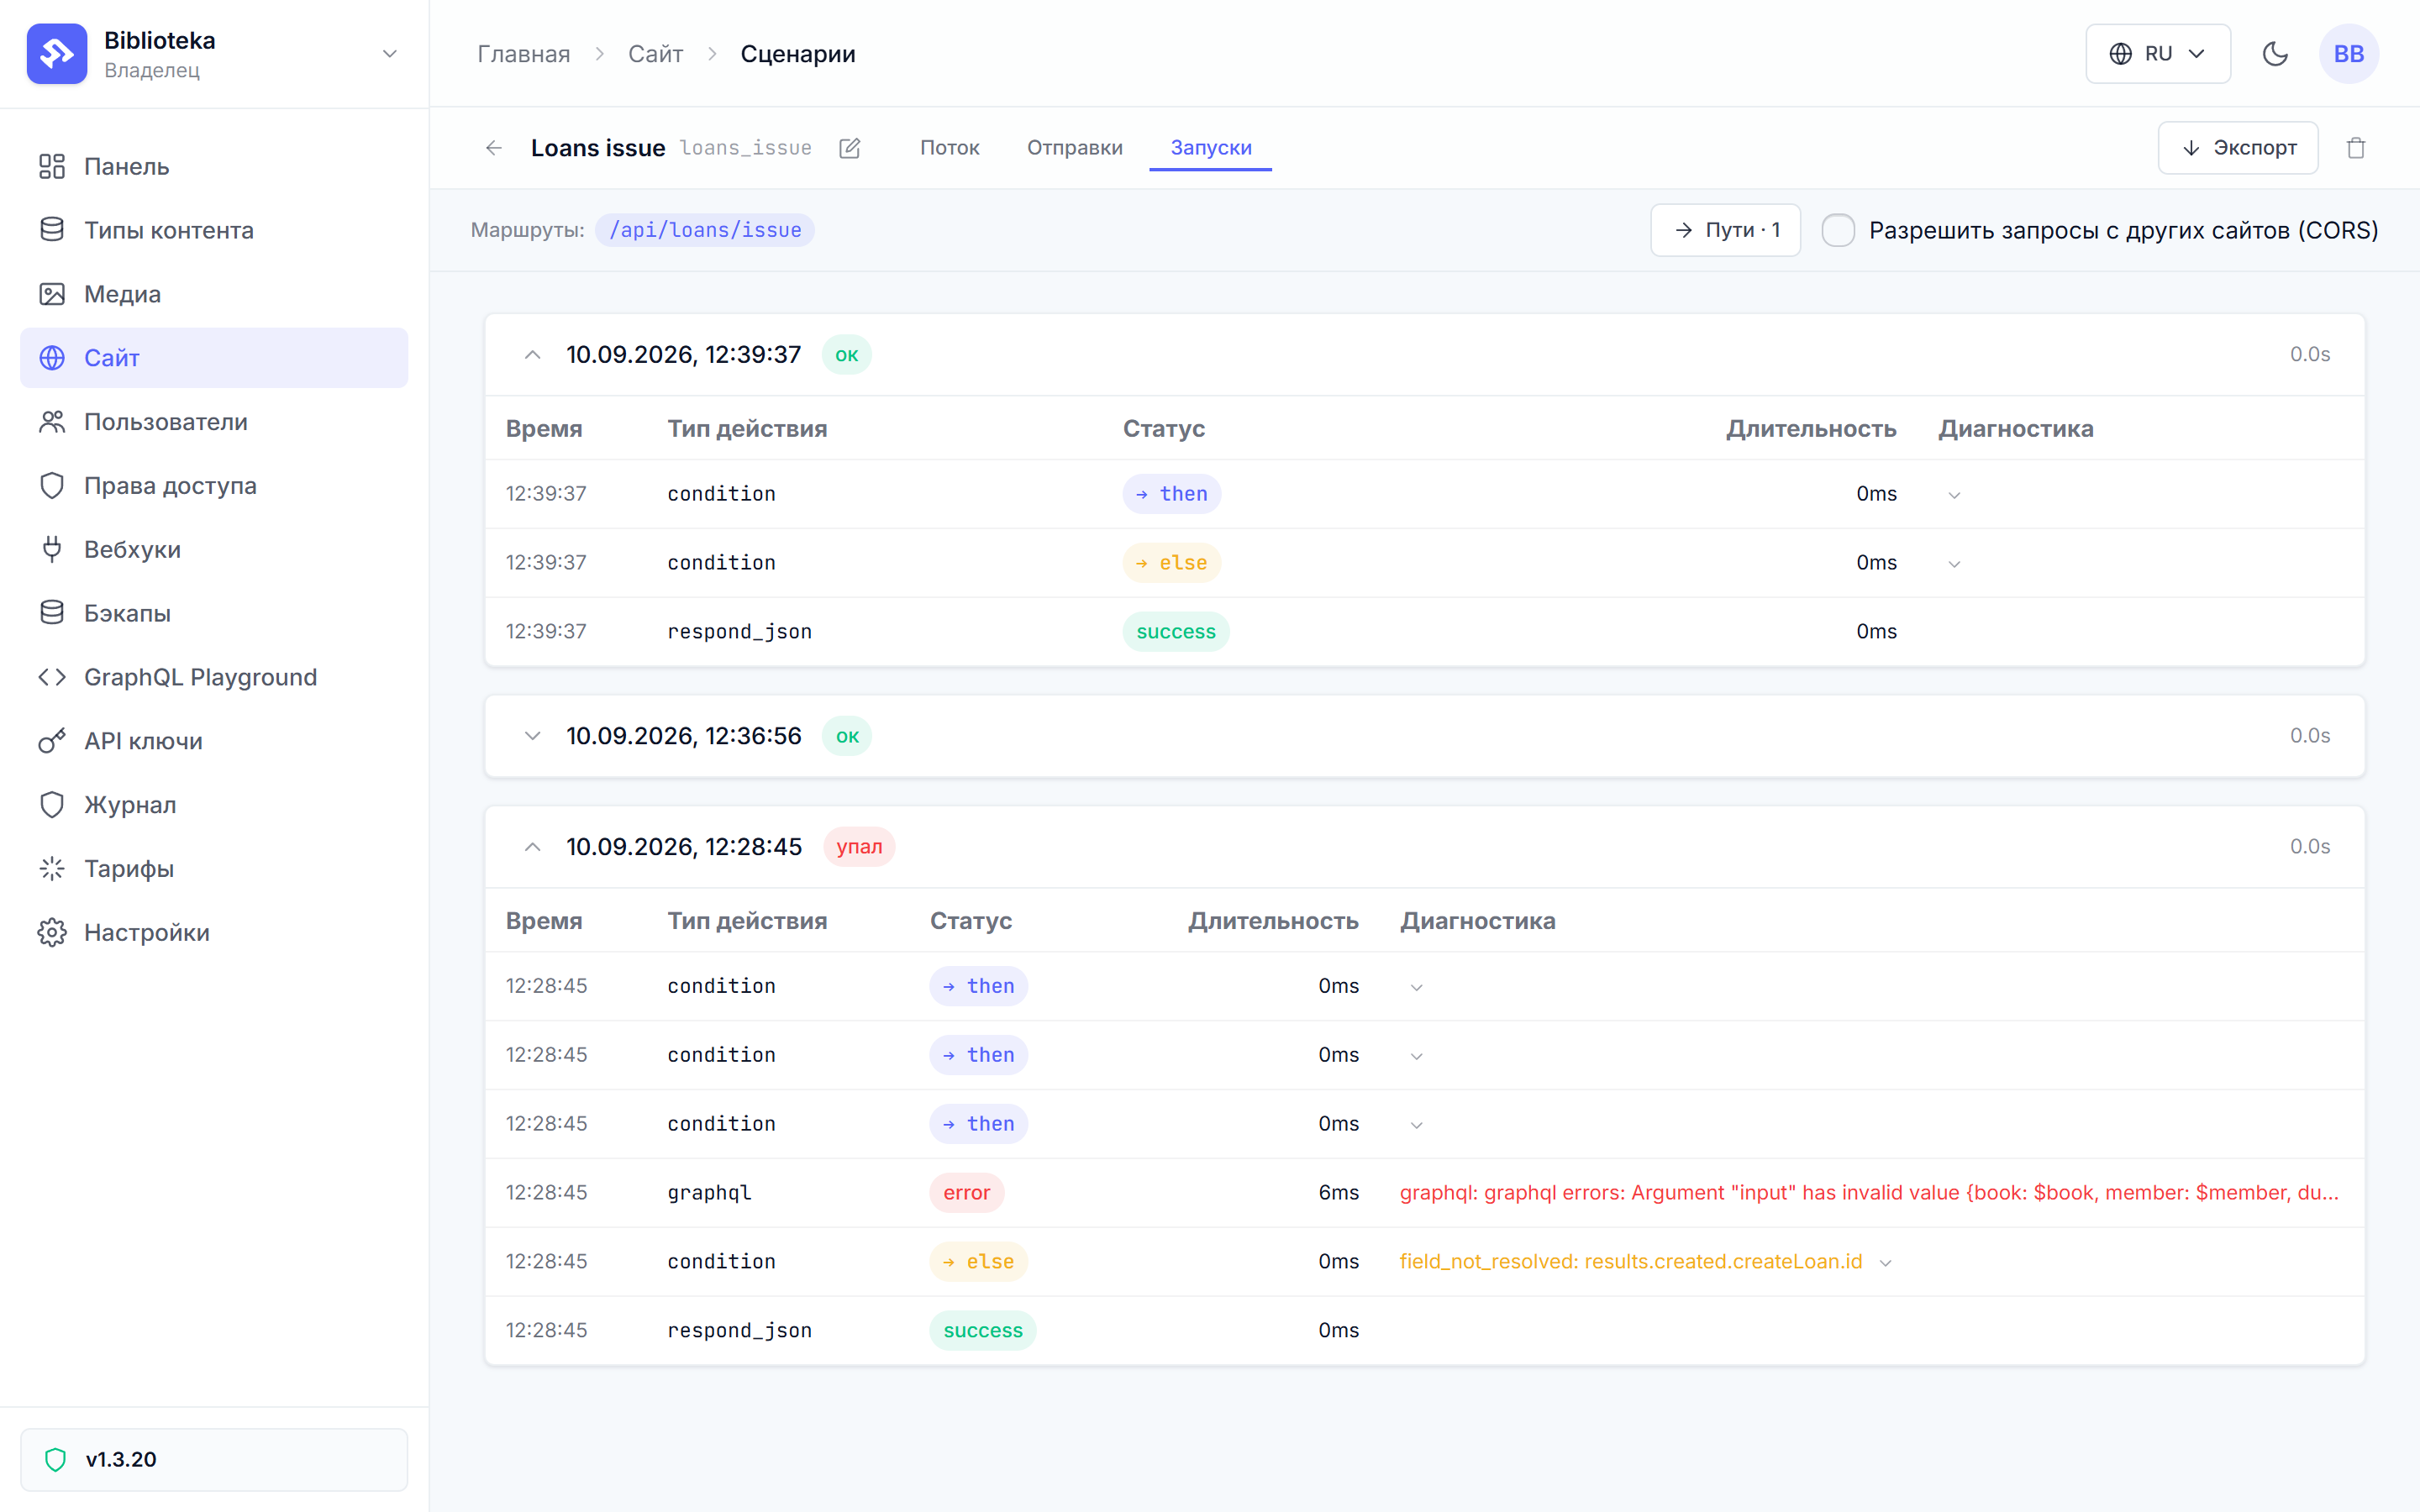
Task: Expand the field_not_resolved diagnostics chevron
Action: [x=1886, y=1263]
